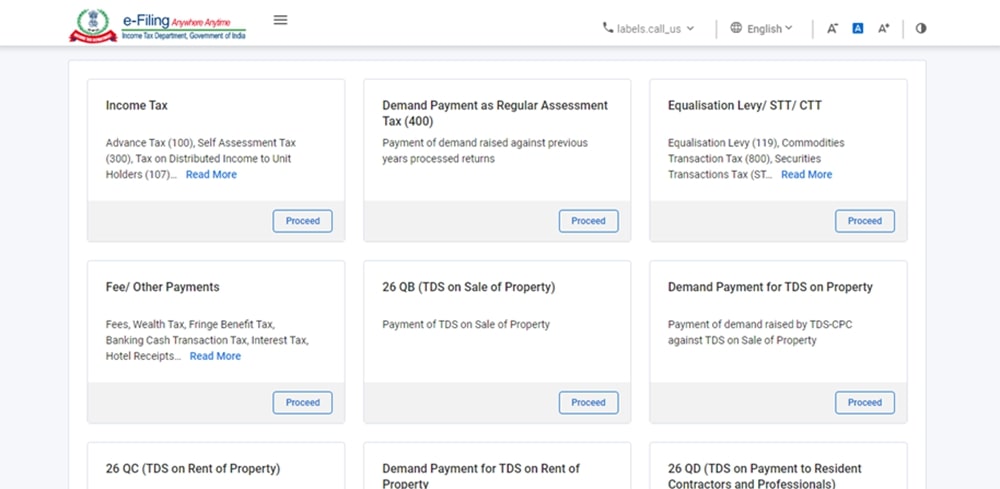This screenshot has height=489, width=1000.
Task: Decrease the page font size
Action: point(832,29)
